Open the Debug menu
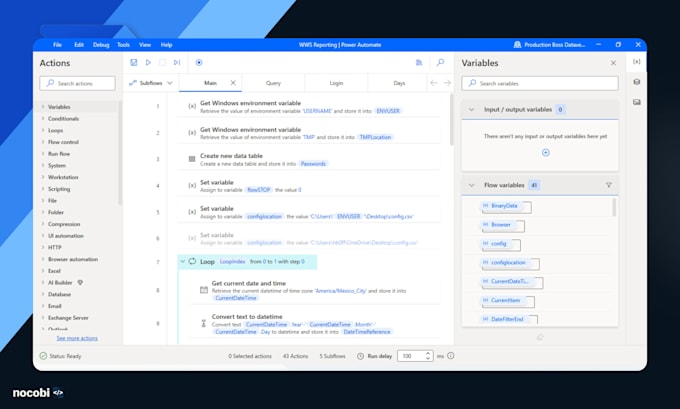This screenshot has height=409, width=680. pos(101,45)
